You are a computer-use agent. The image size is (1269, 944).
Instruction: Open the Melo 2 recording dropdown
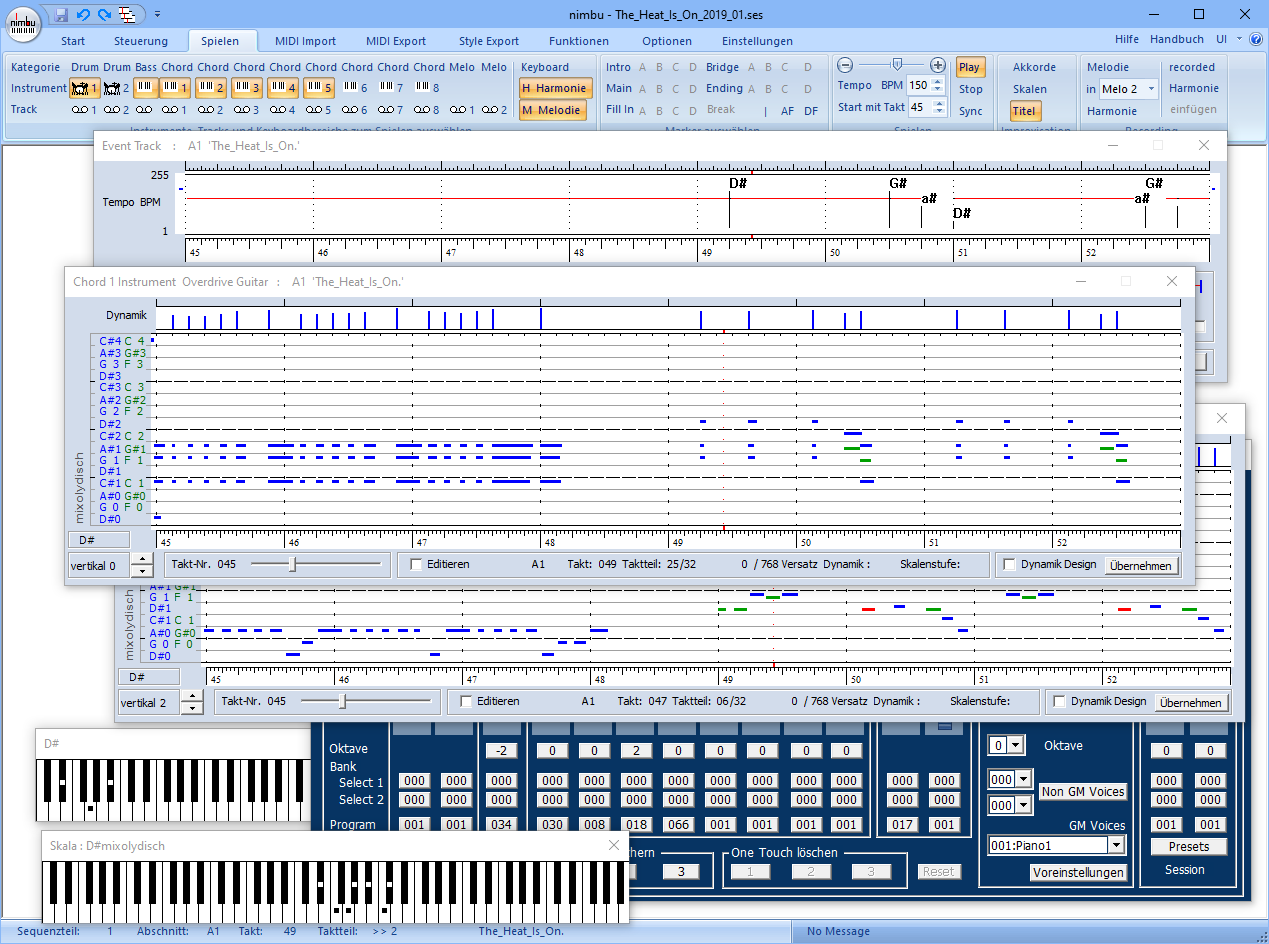tap(1151, 89)
